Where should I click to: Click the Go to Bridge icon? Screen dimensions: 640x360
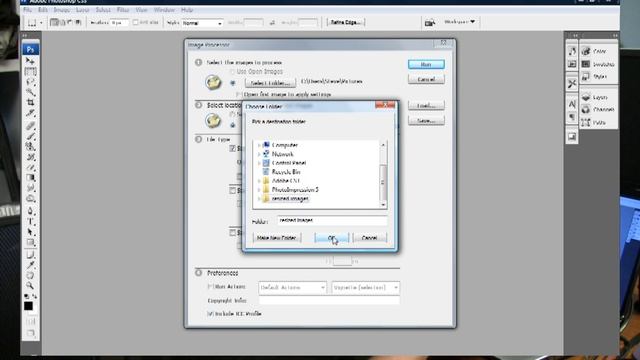point(429,23)
